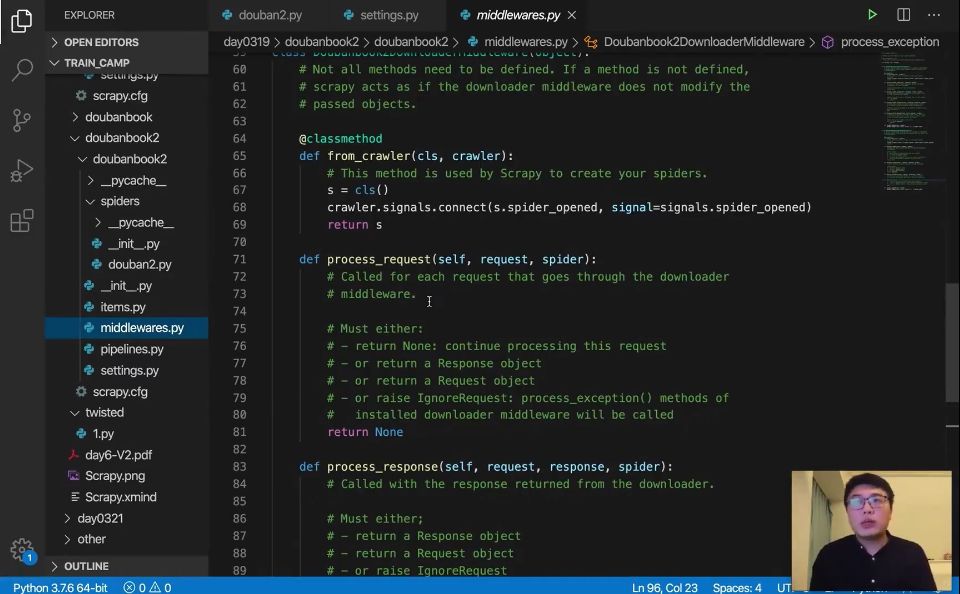Image resolution: width=960 pixels, height=594 pixels.
Task: Open the editor More Actions ellipsis
Action: point(934,15)
